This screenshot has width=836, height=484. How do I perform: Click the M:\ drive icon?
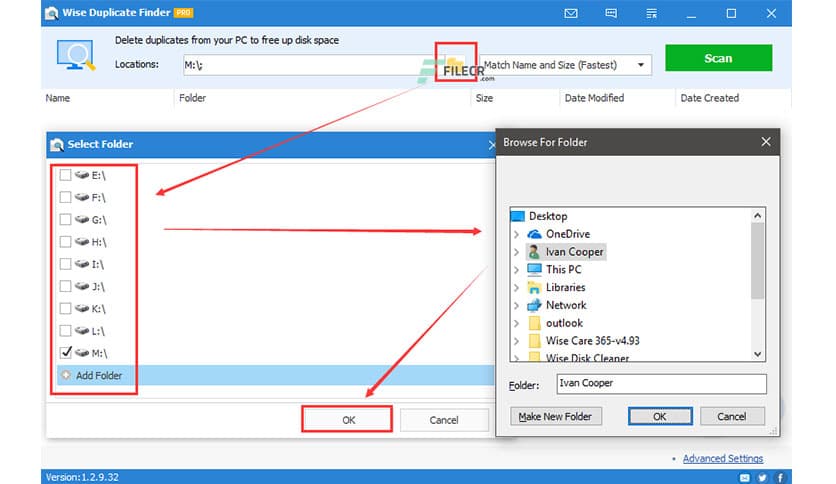(82, 353)
